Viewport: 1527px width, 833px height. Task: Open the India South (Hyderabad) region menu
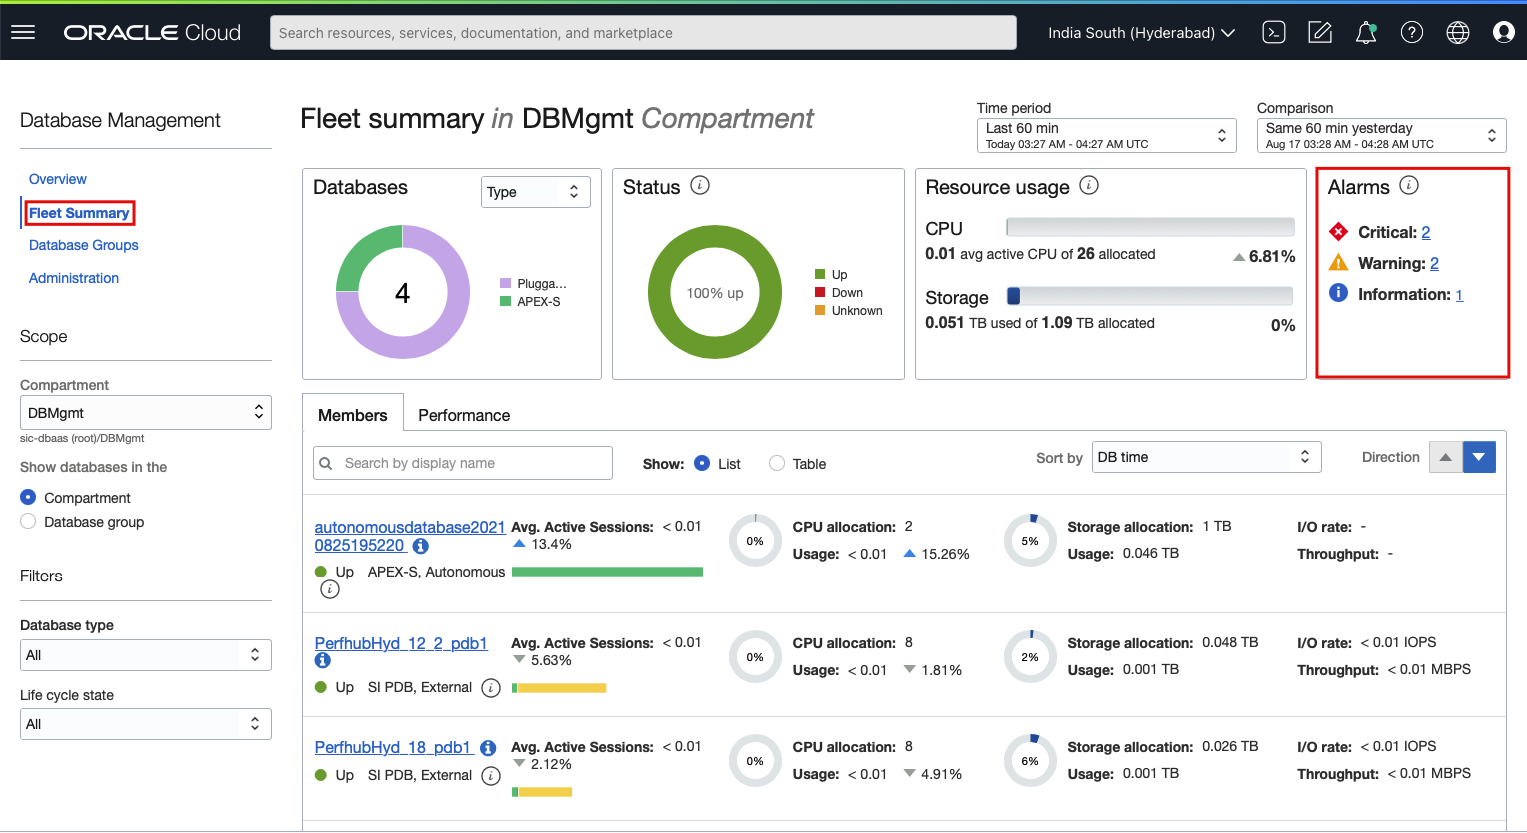point(1140,31)
